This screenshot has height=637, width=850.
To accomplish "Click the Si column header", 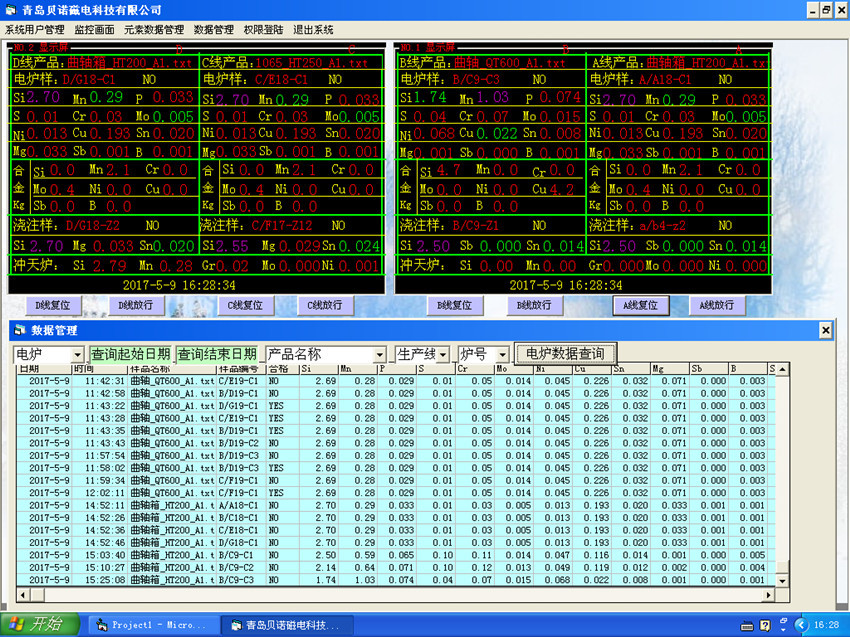I will pos(319,369).
